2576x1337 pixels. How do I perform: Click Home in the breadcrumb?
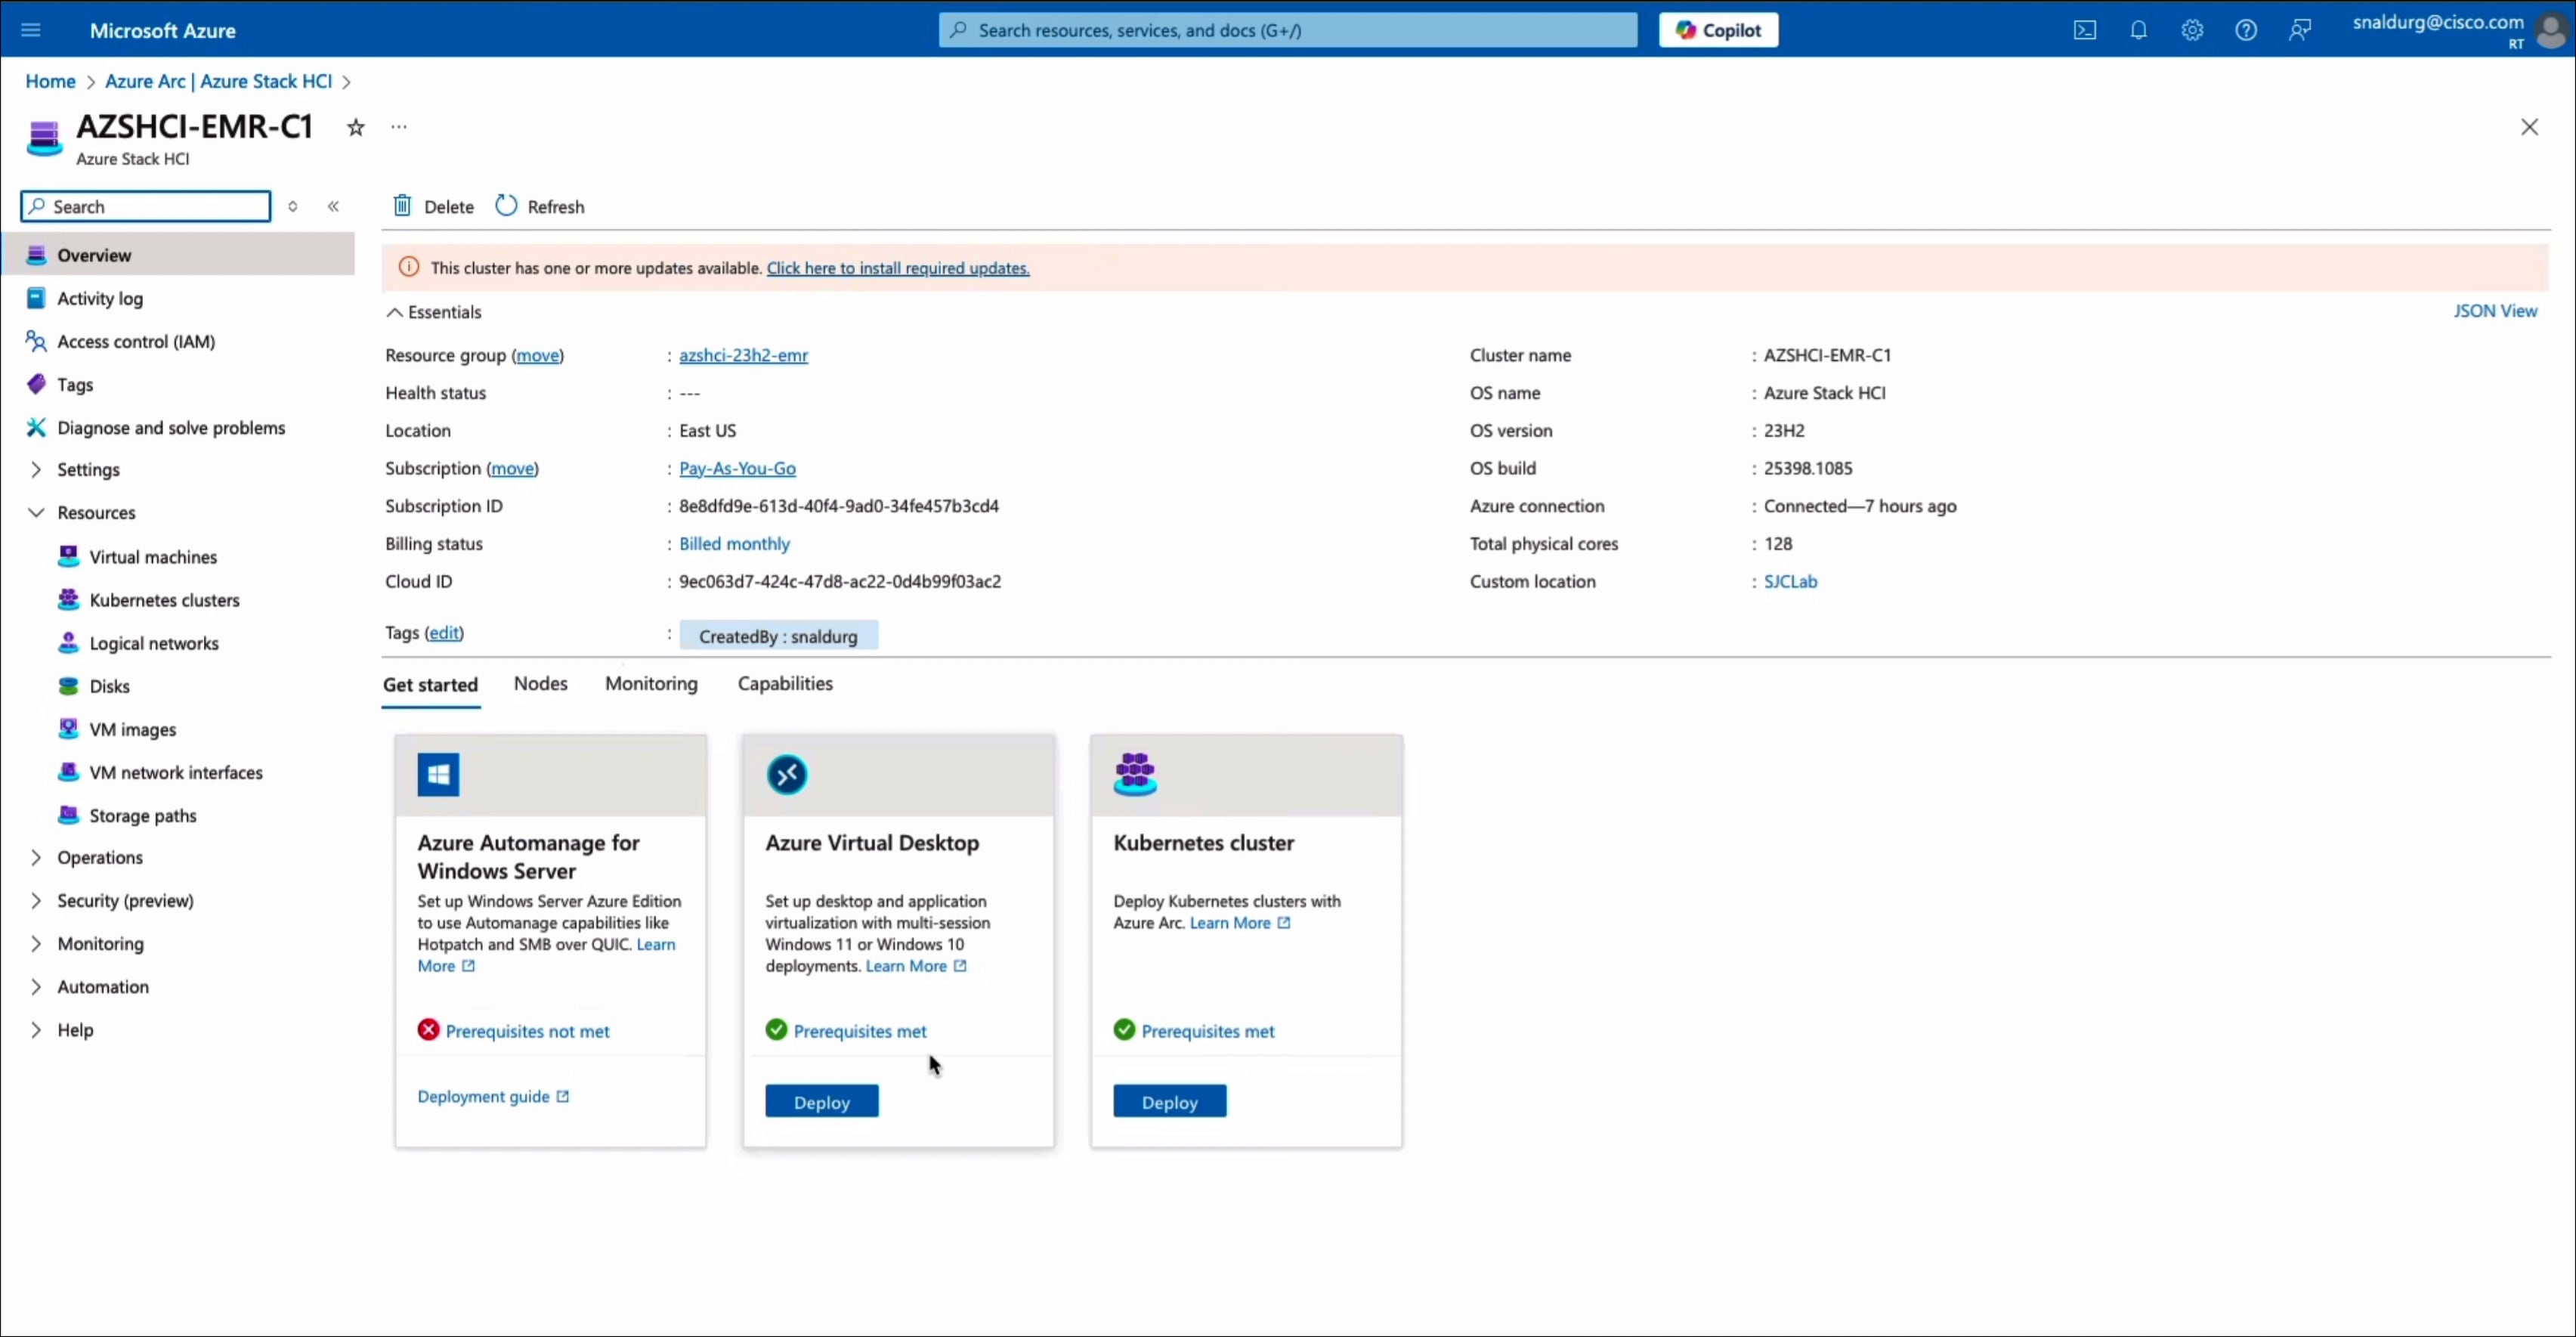50,81
